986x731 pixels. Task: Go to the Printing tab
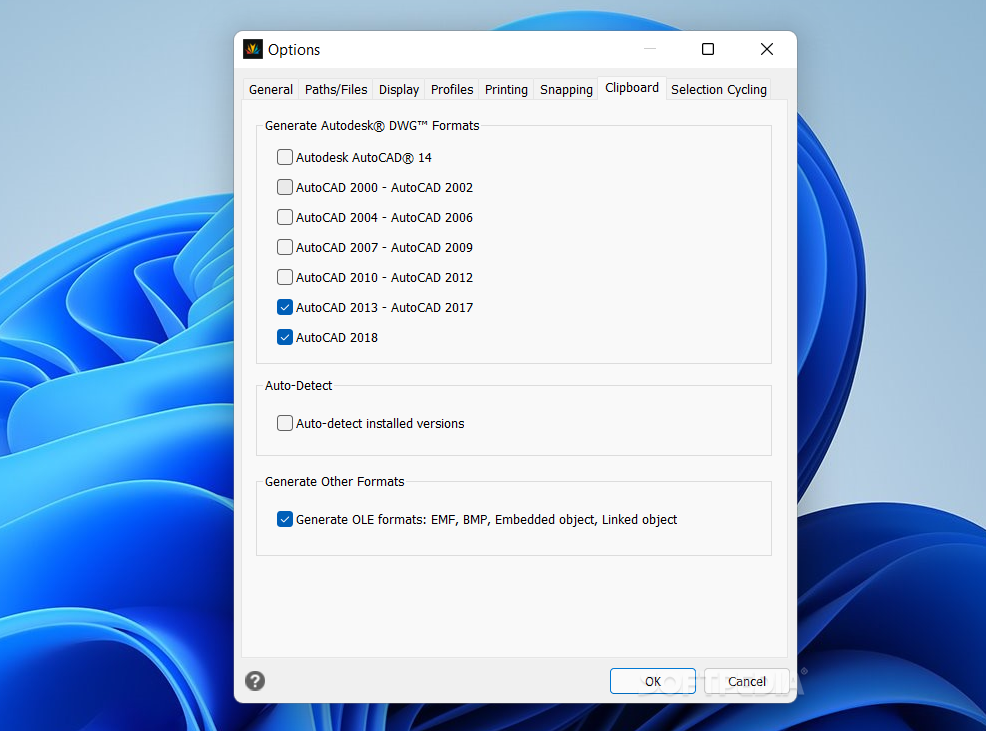(506, 89)
